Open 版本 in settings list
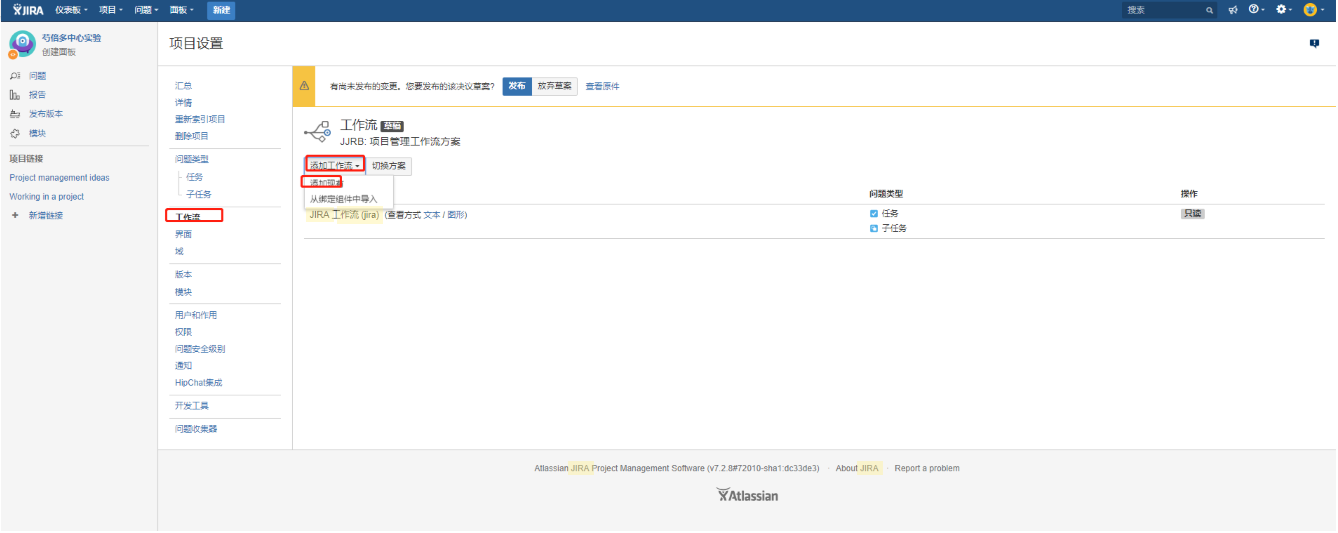 tap(183, 275)
